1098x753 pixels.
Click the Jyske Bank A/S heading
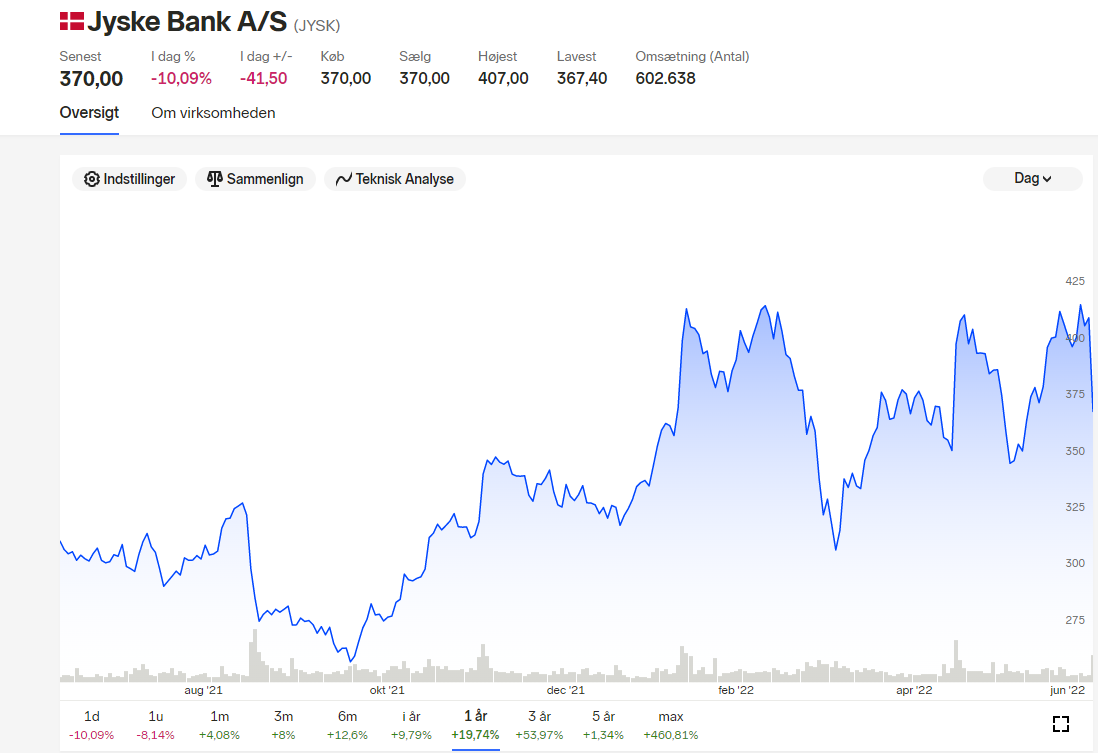tap(187, 22)
